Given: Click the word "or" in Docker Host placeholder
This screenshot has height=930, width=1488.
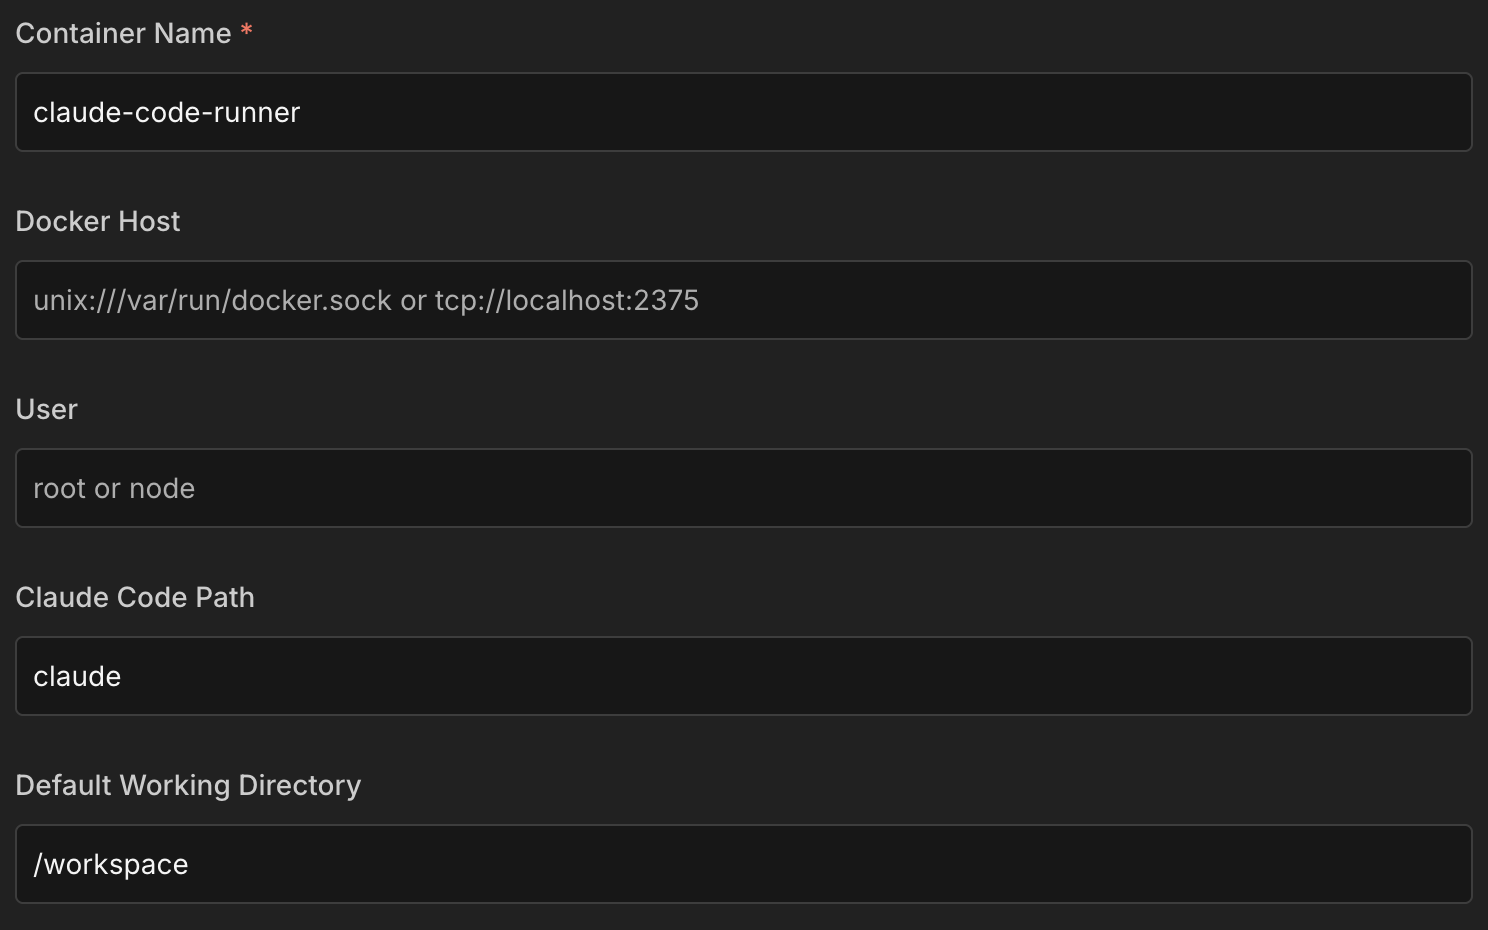Looking at the screenshot, I should click(x=413, y=301).
